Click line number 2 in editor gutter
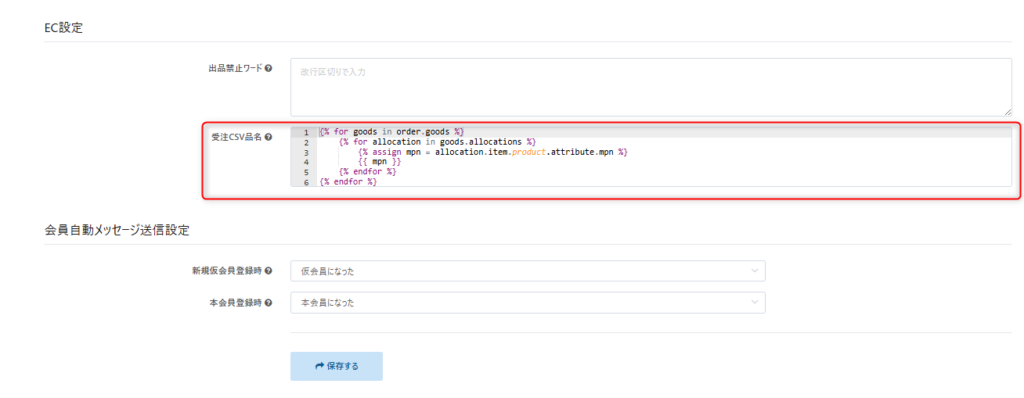The image size is (1024, 398). [306, 142]
